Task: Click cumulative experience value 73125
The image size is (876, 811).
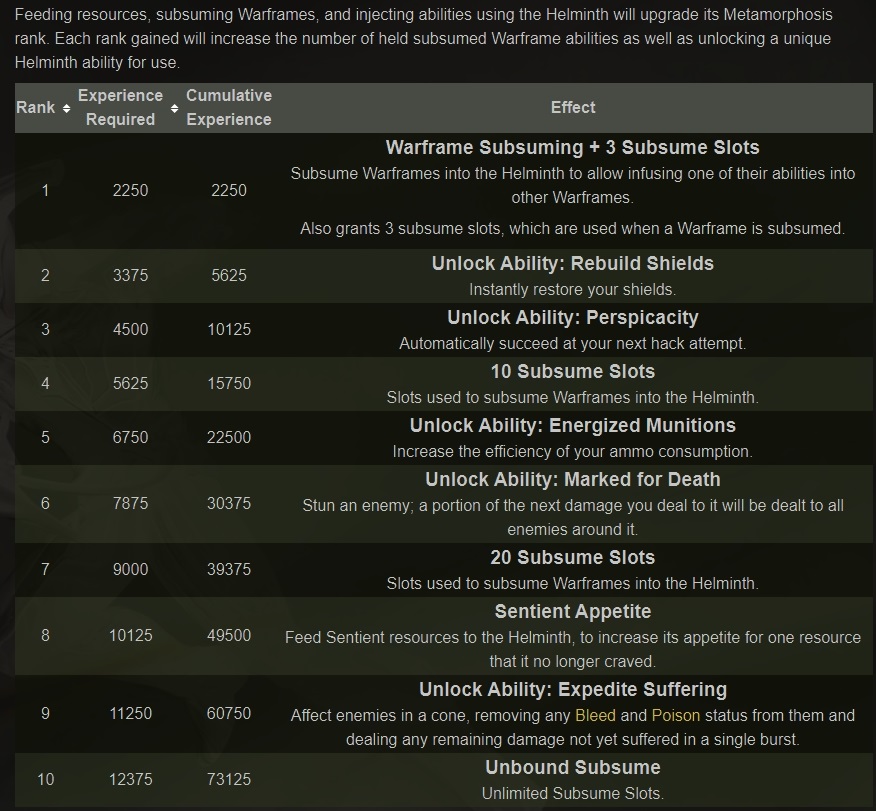Action: coord(229,779)
